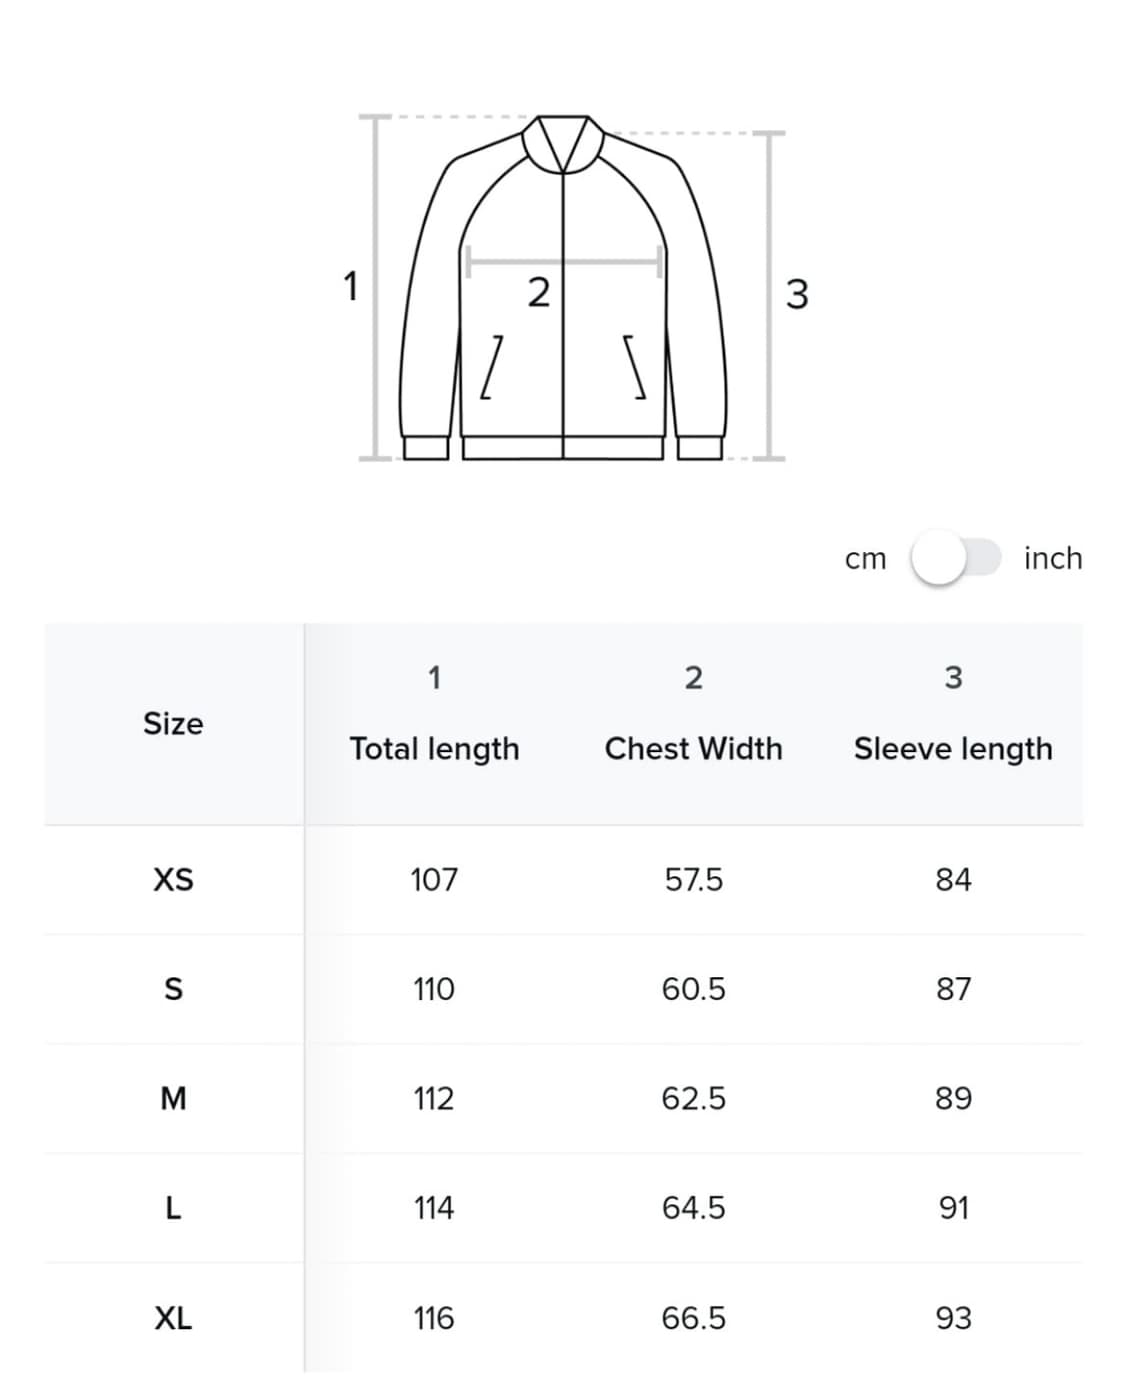
Task: Select the XL size row label
Action: pyautogui.click(x=173, y=1318)
